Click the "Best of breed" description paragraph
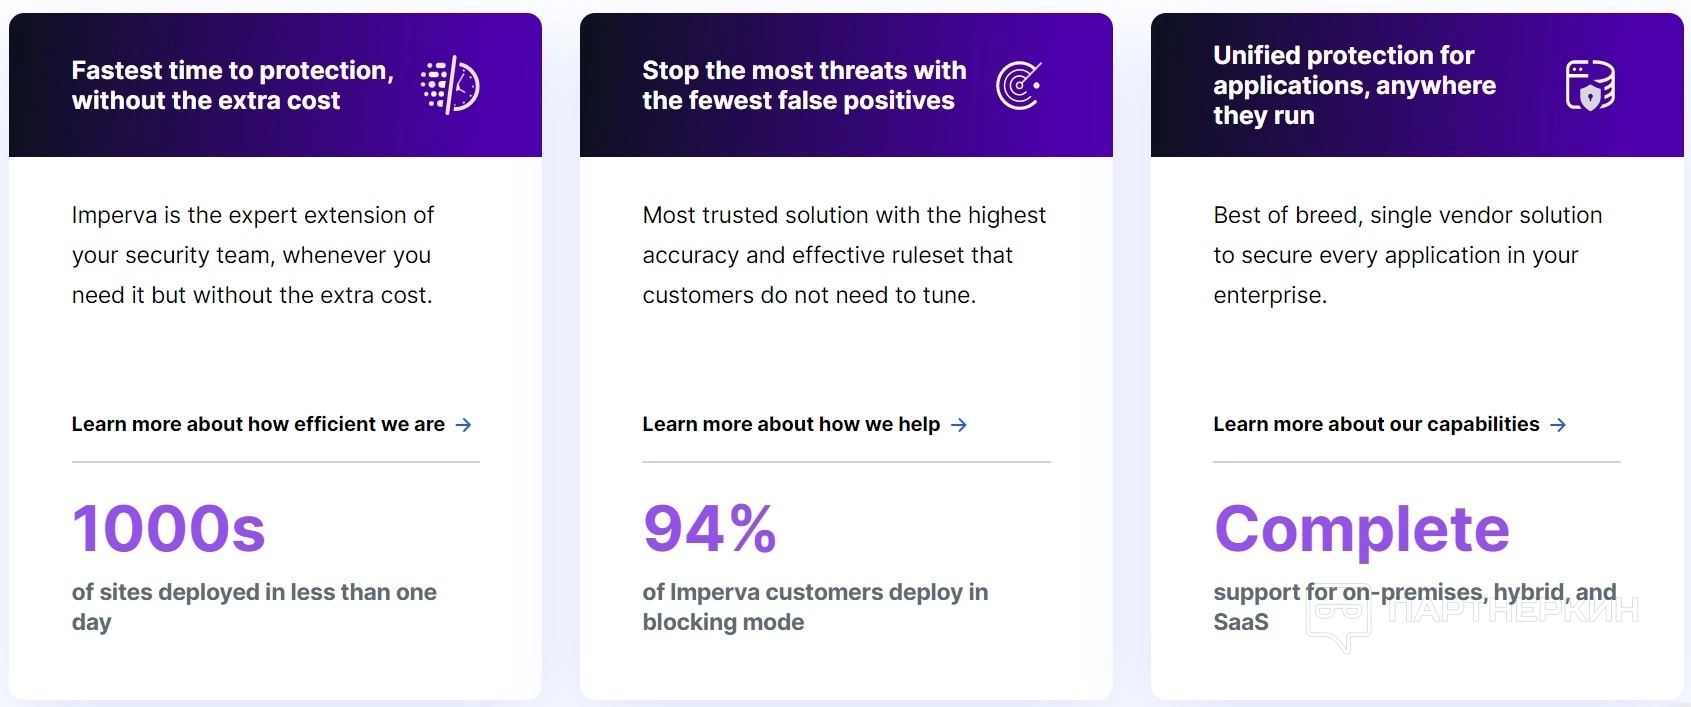The width and height of the screenshot is (1691, 707). click(1407, 255)
